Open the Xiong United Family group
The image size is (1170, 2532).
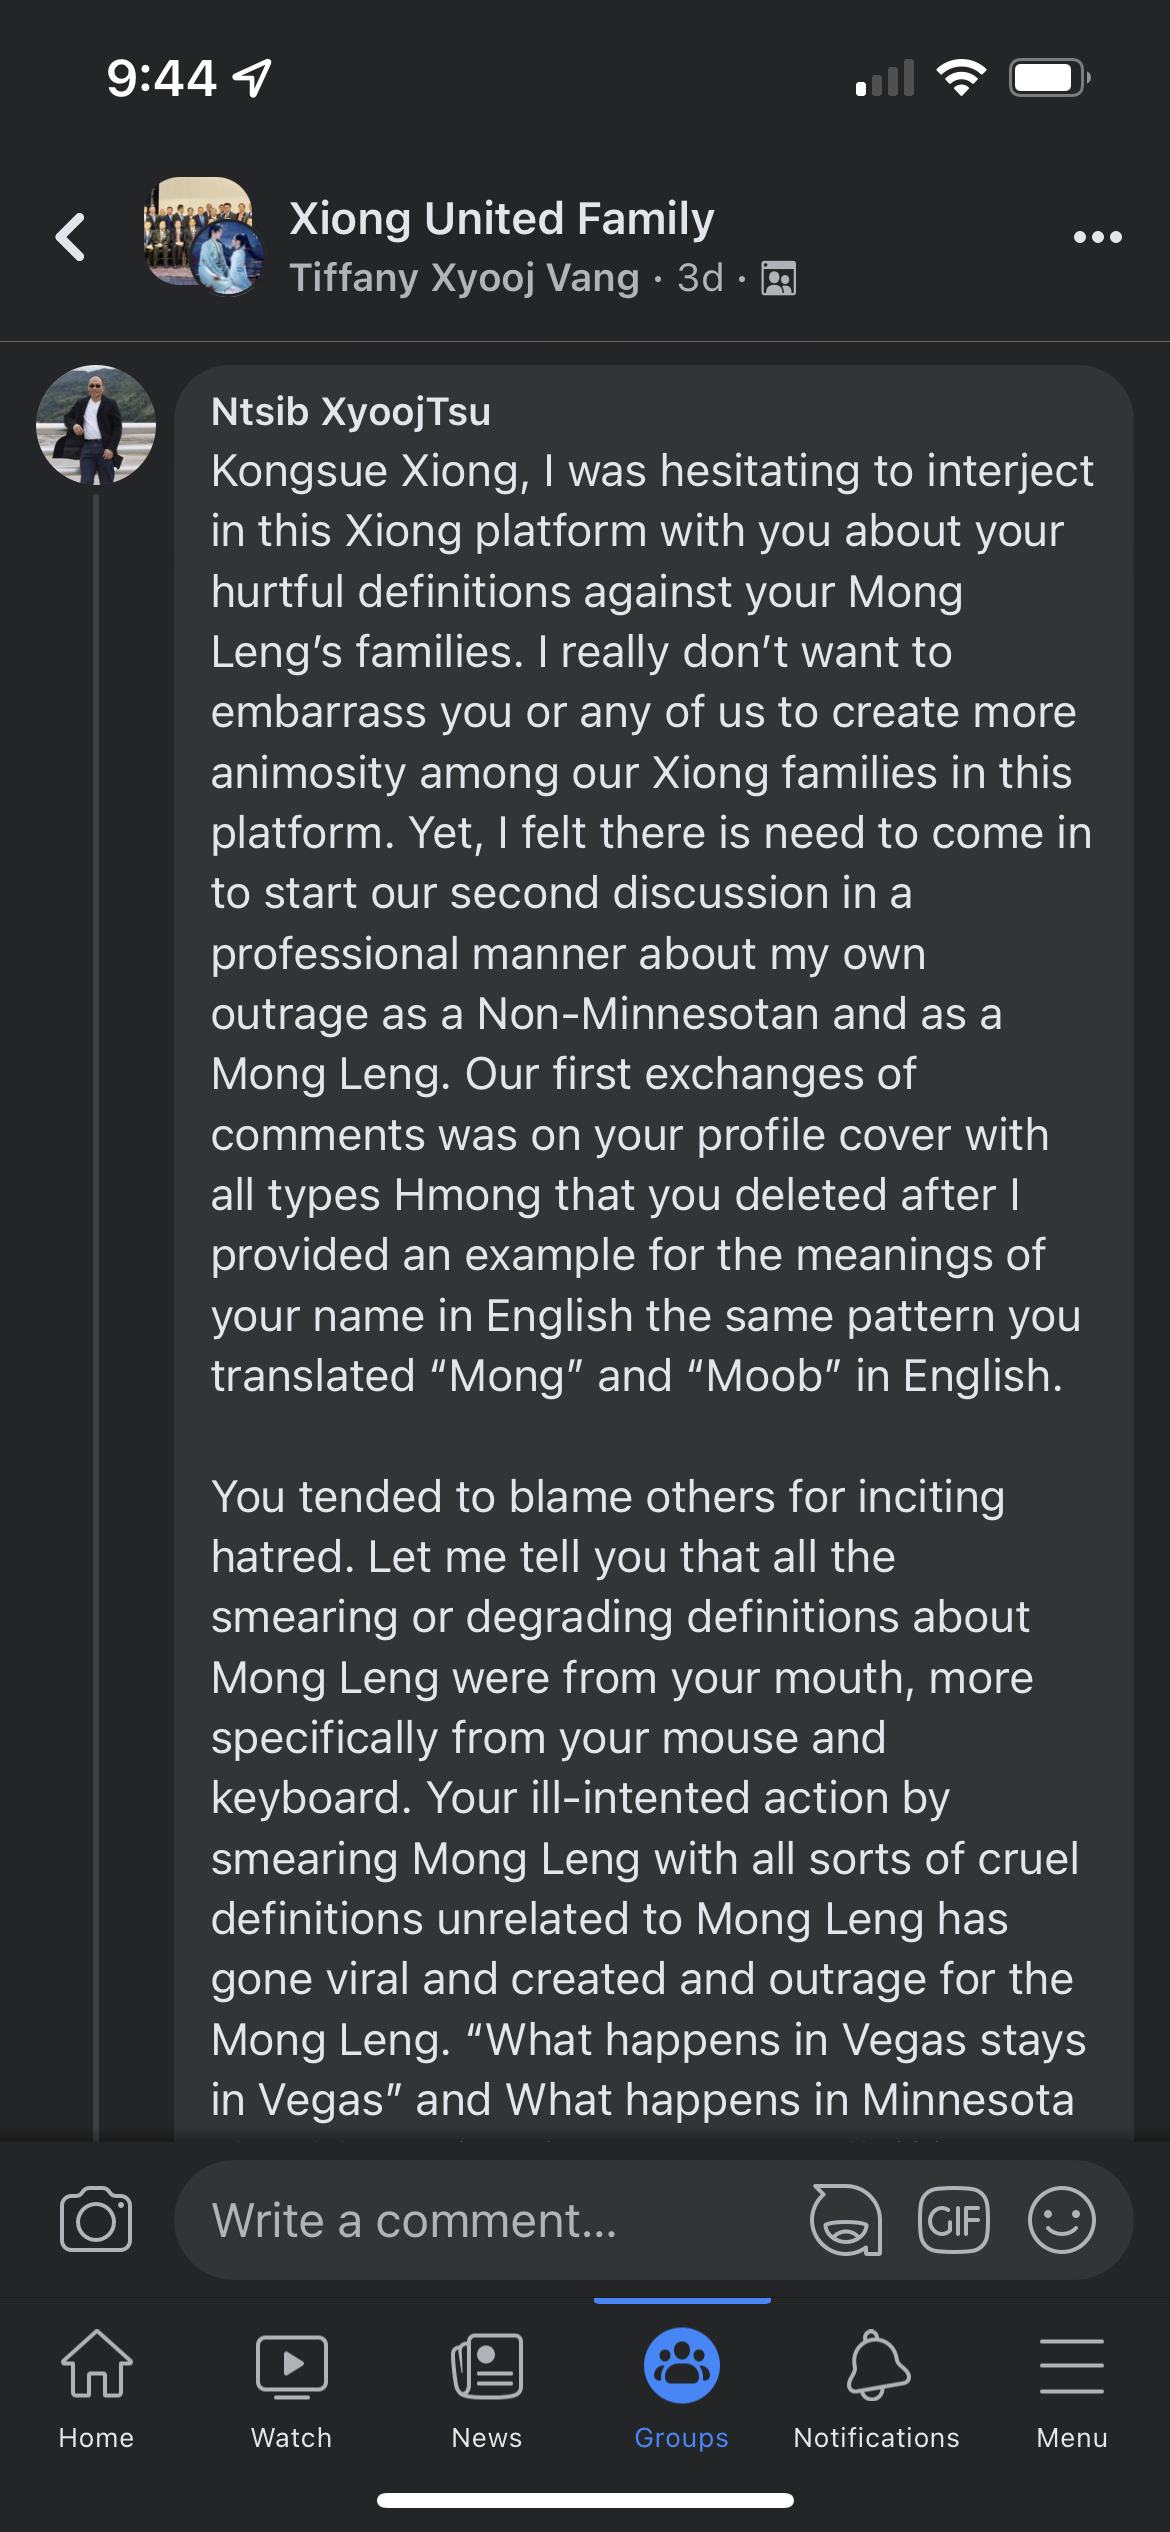point(502,218)
